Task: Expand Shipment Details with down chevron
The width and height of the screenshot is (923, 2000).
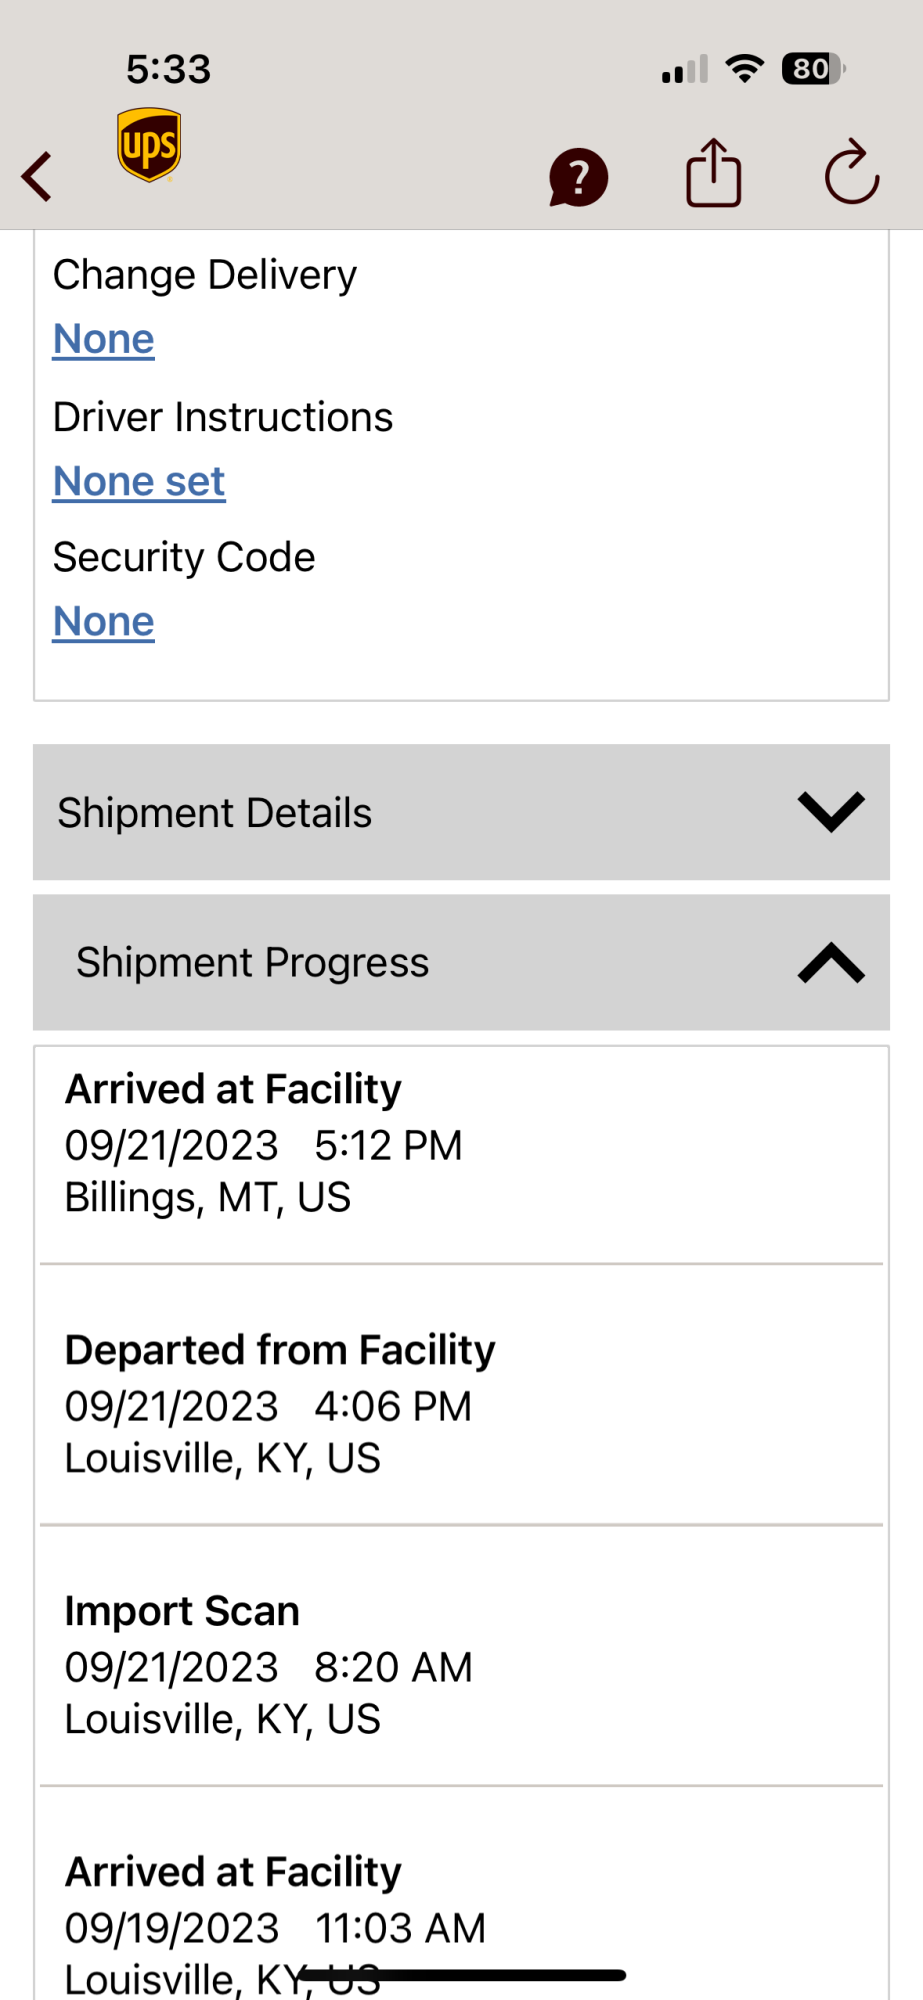Action: point(830,812)
